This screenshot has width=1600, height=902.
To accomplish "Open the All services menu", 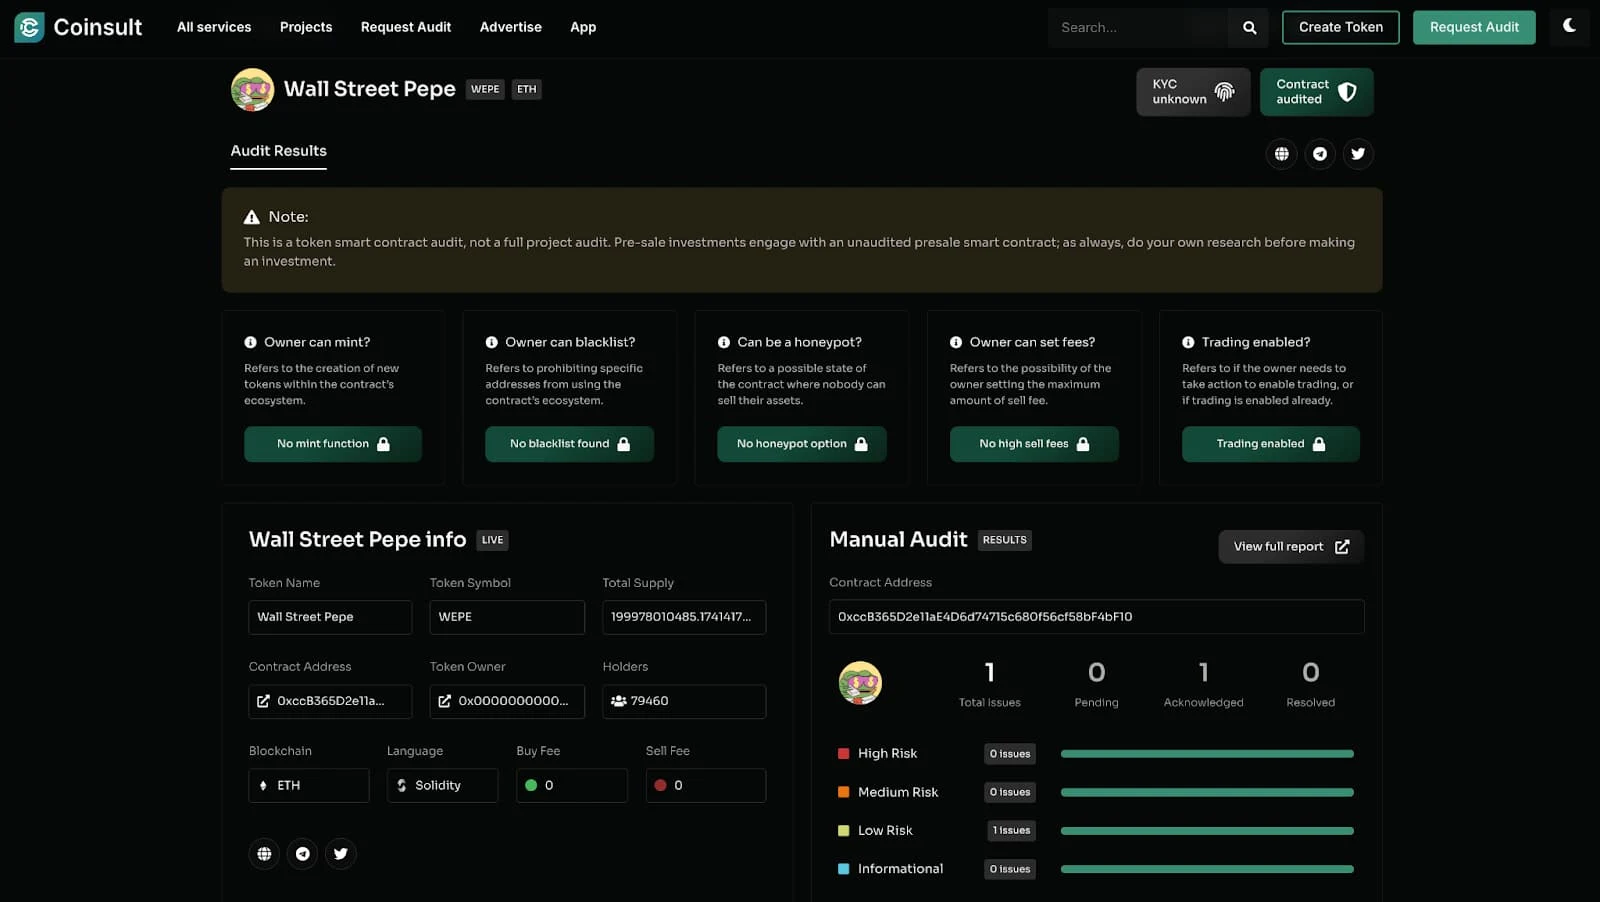I will 214,27.
